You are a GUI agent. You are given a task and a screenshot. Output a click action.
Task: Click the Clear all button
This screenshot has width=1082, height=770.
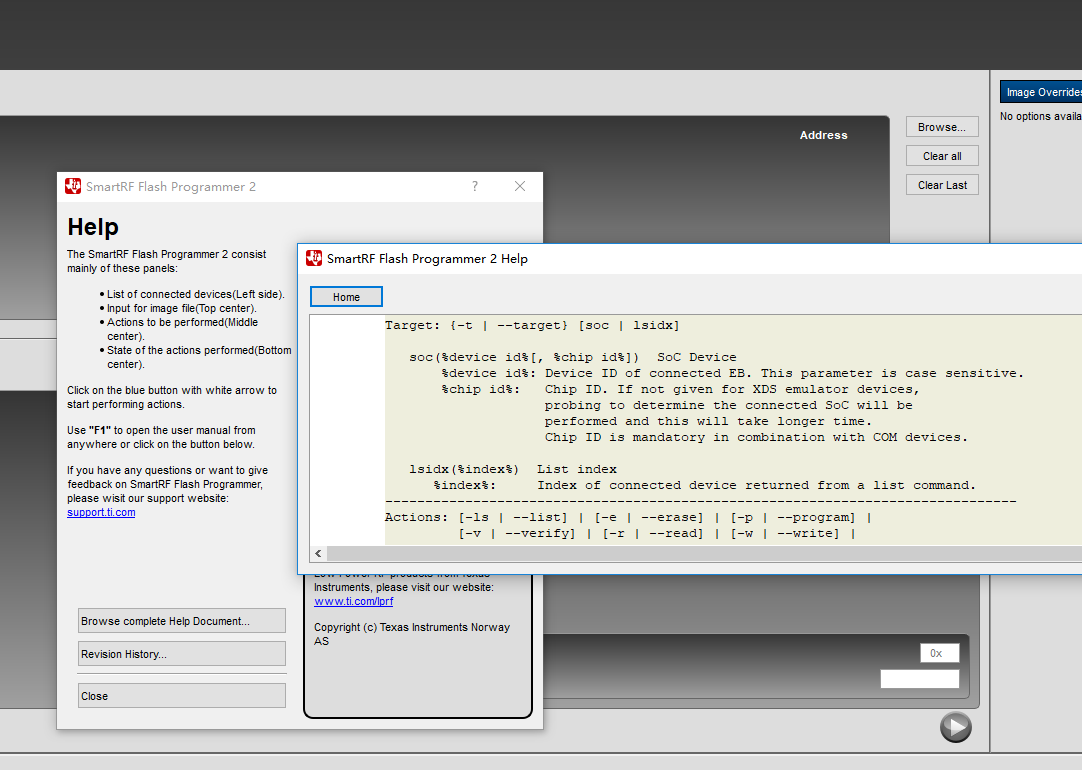942,156
